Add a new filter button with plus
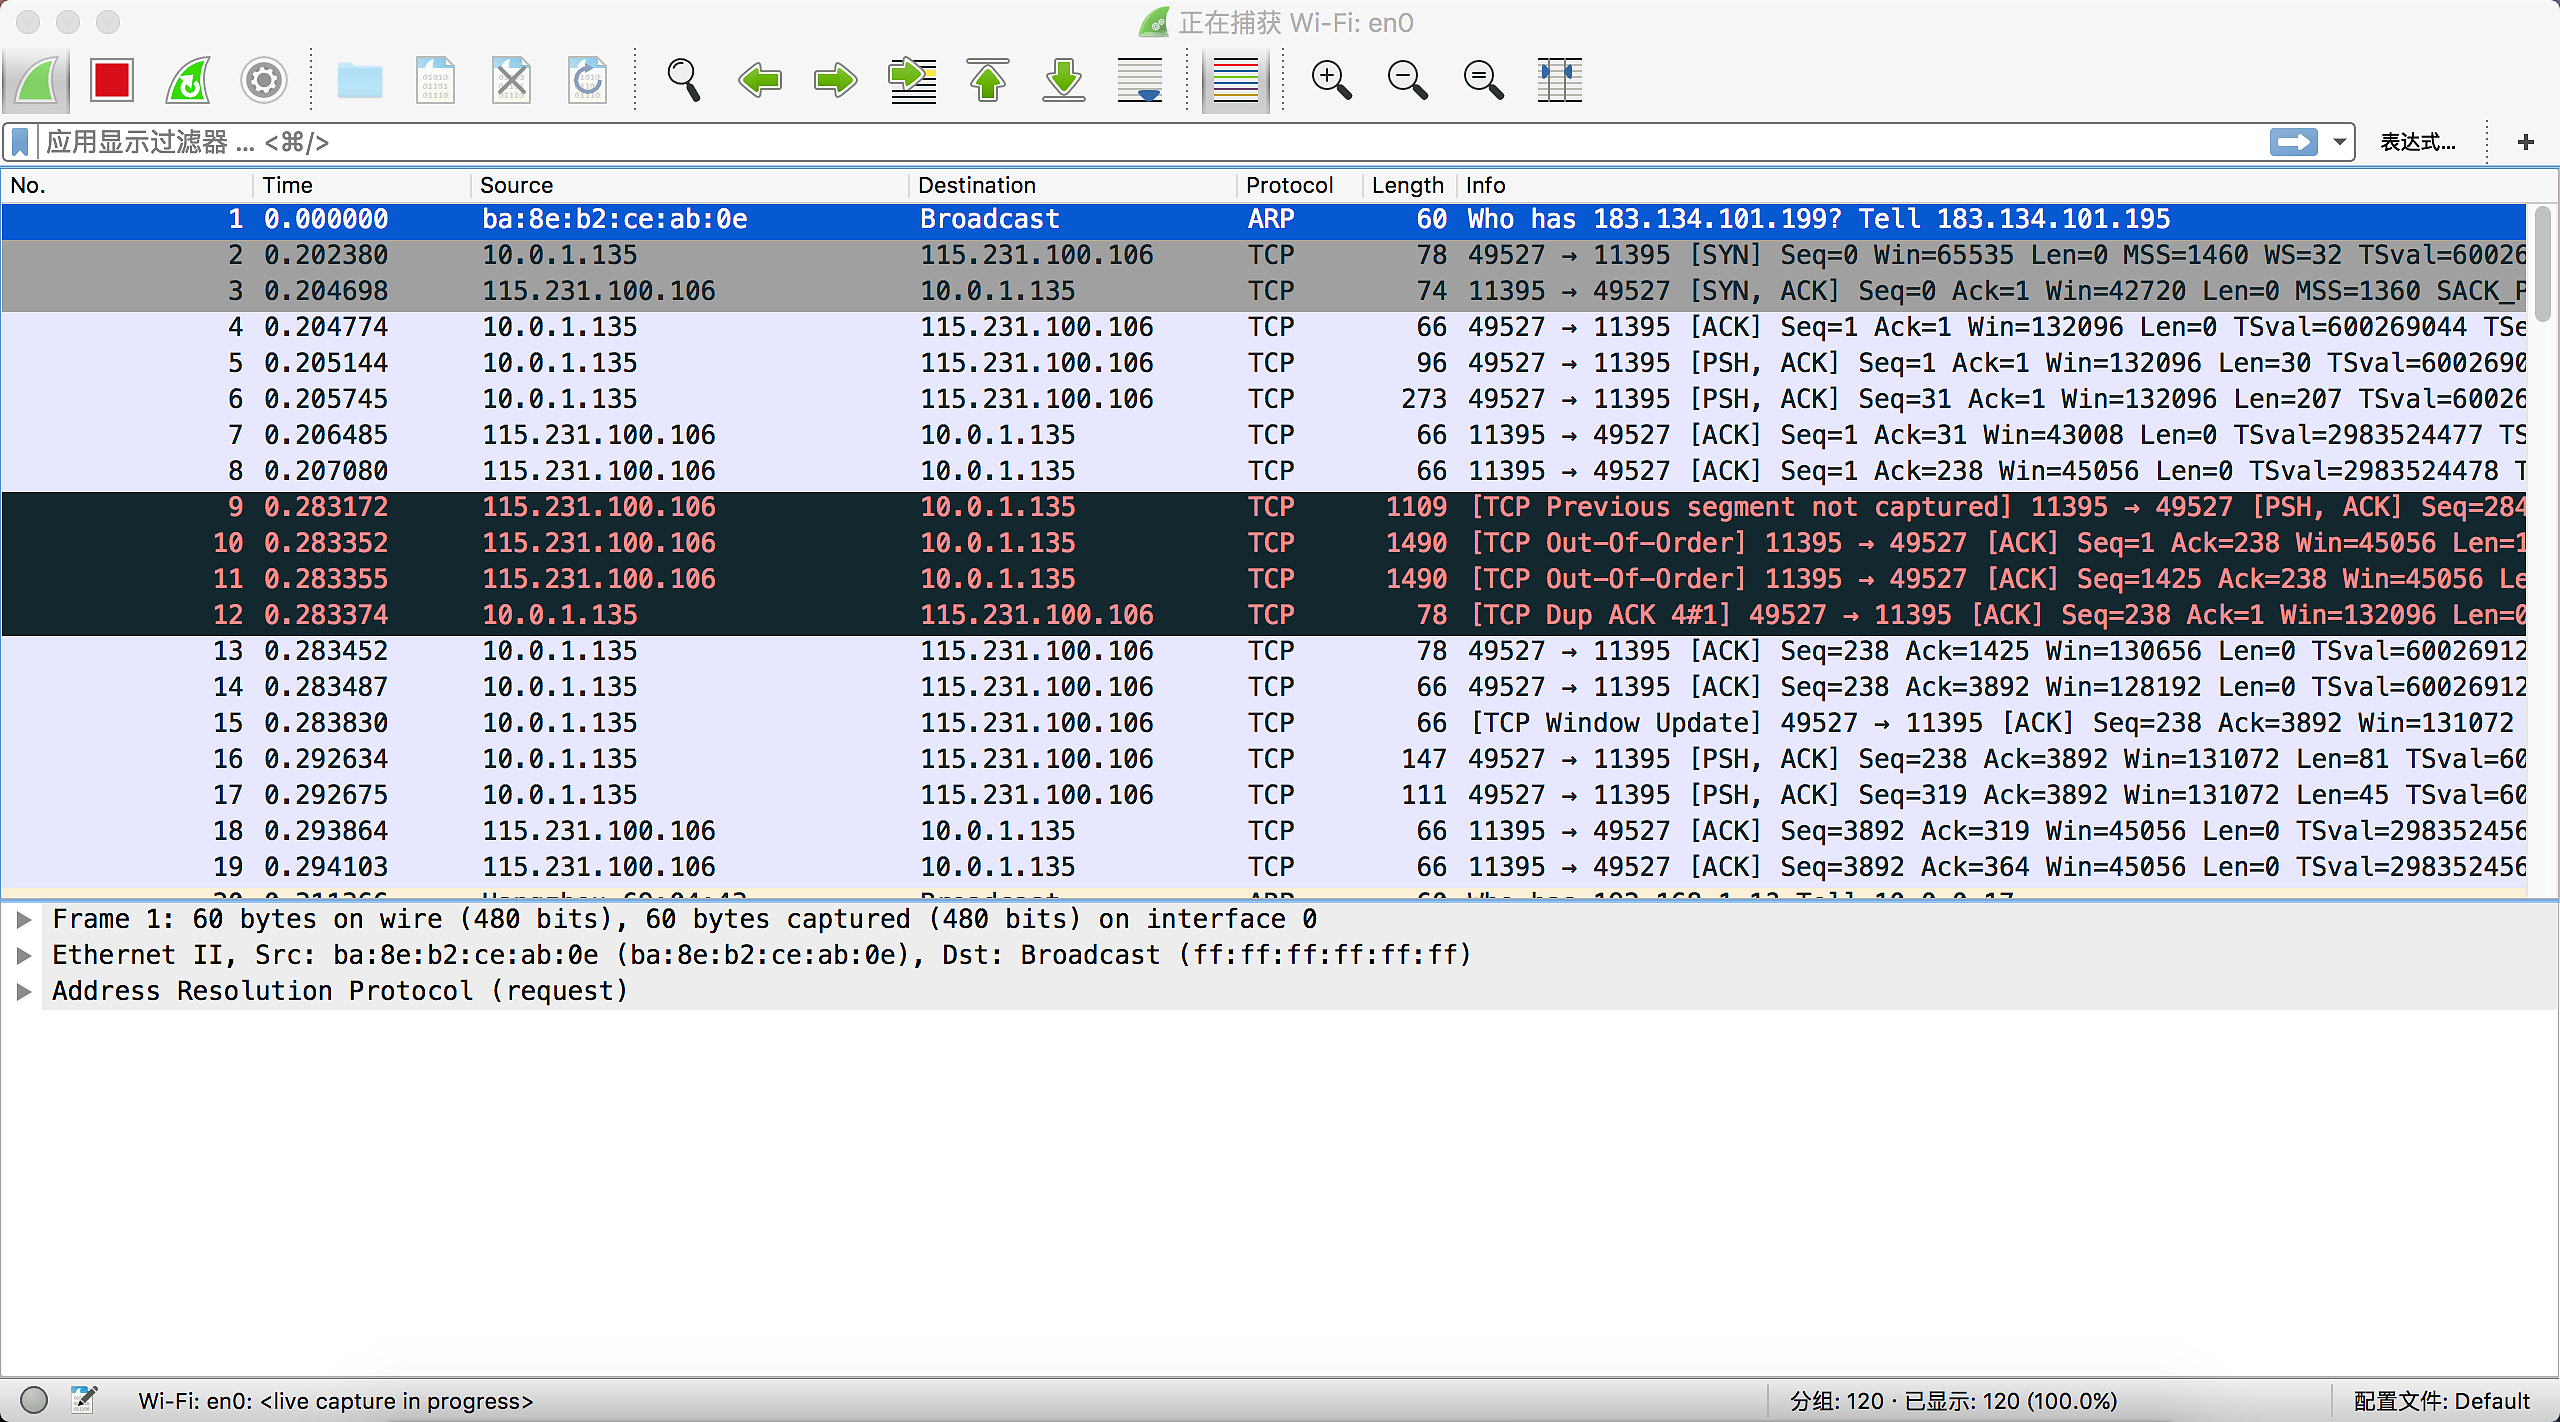Screen dimensions: 2560x1422 (2526, 142)
